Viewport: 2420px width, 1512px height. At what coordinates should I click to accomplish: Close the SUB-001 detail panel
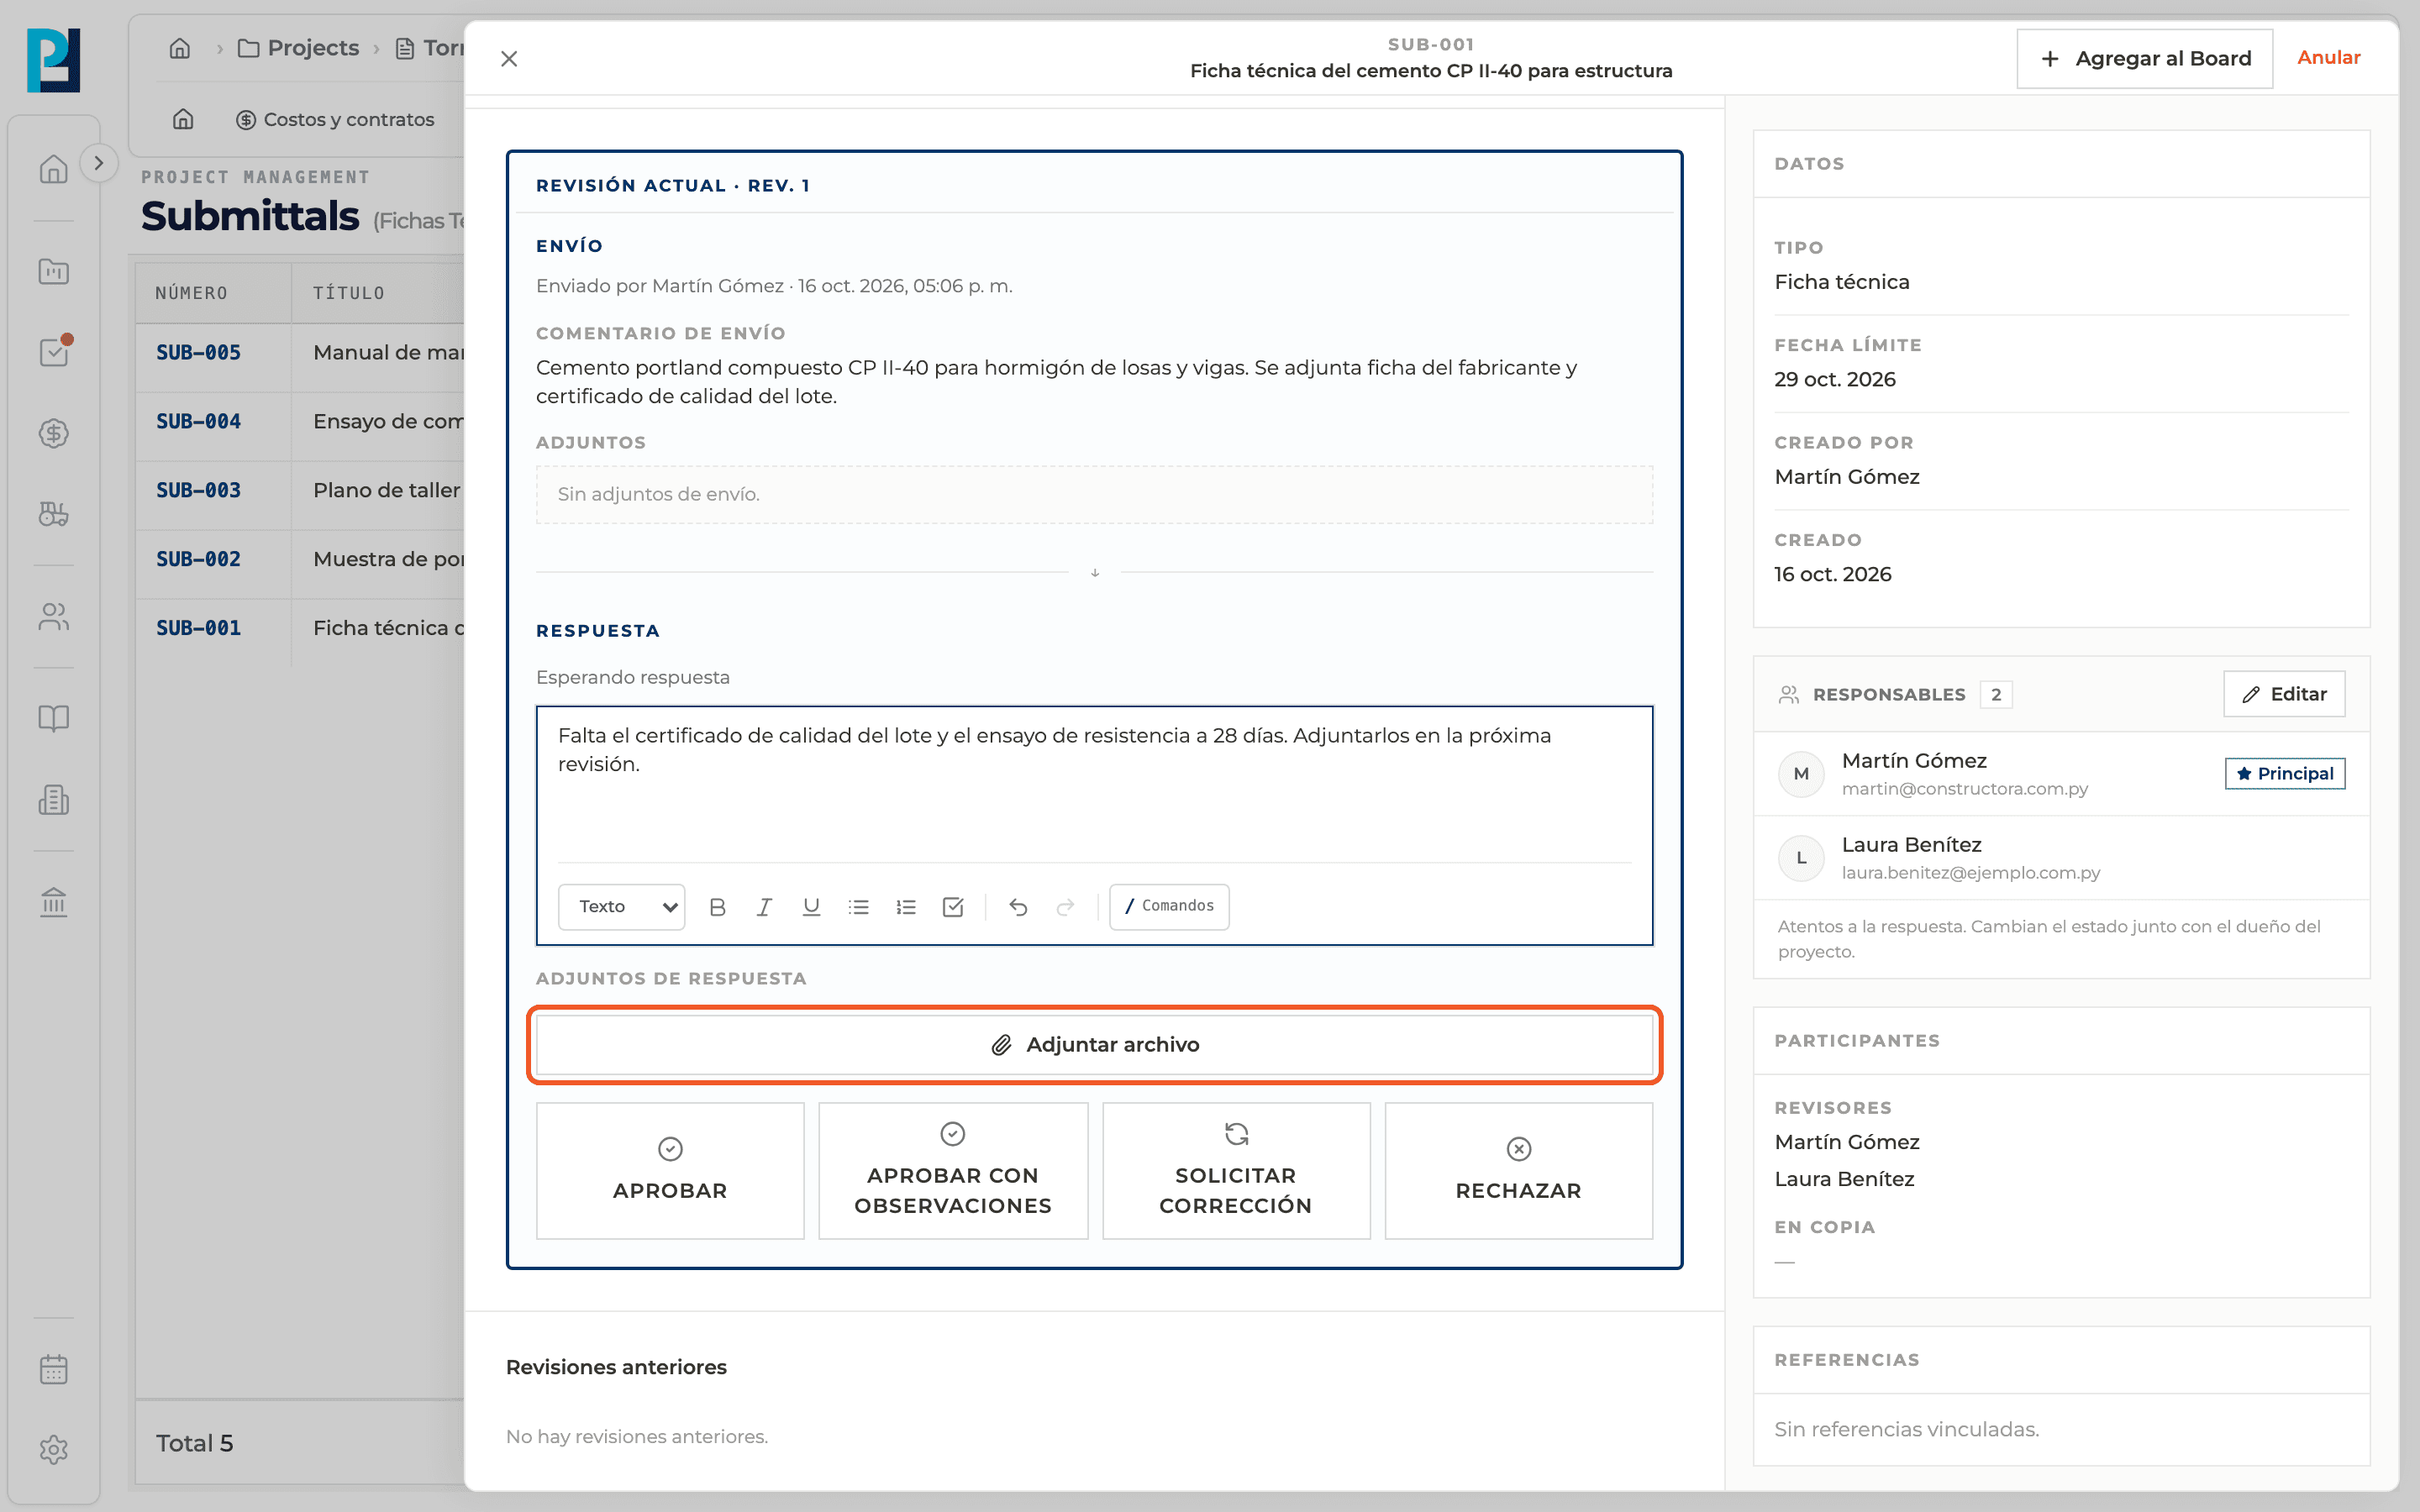coord(509,59)
